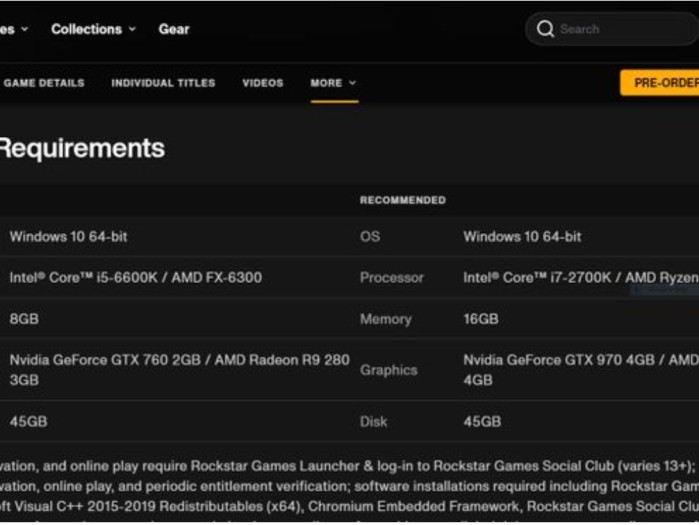The width and height of the screenshot is (699, 525).
Task: Open the Individual Titles tab
Action: coord(163,83)
